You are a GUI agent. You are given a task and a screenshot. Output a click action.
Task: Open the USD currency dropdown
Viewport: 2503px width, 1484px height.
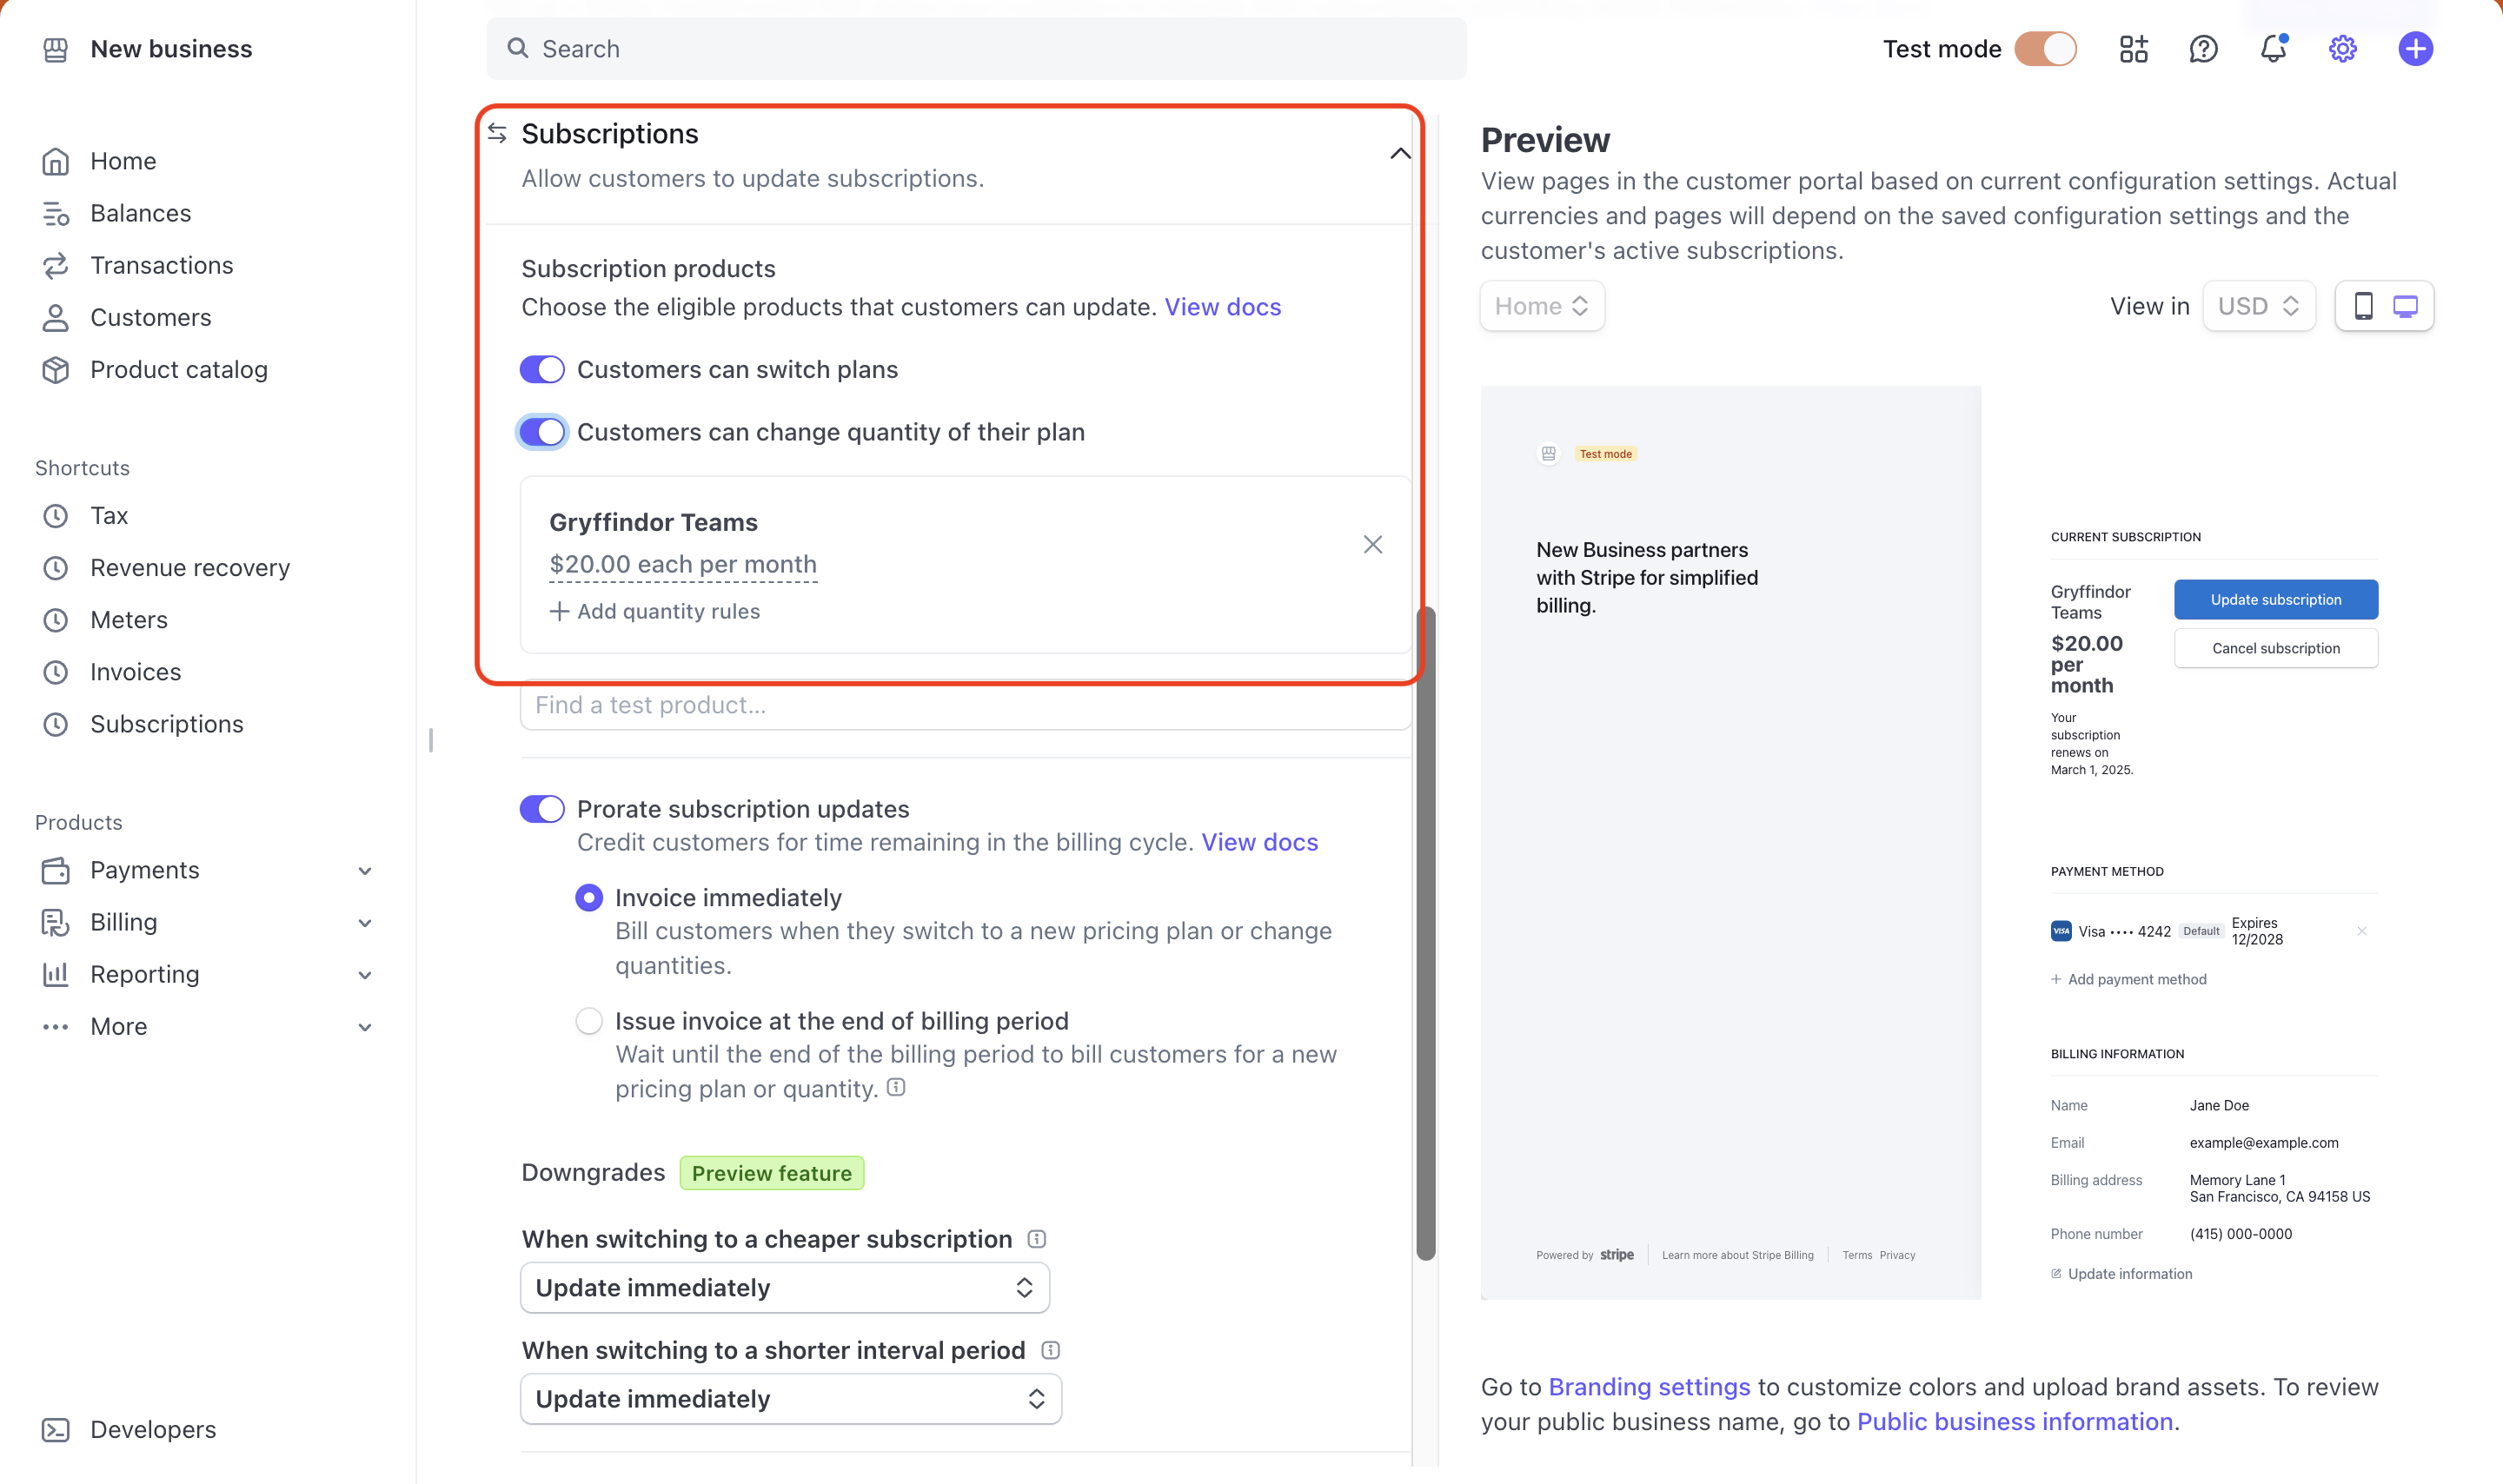[x=2259, y=306]
